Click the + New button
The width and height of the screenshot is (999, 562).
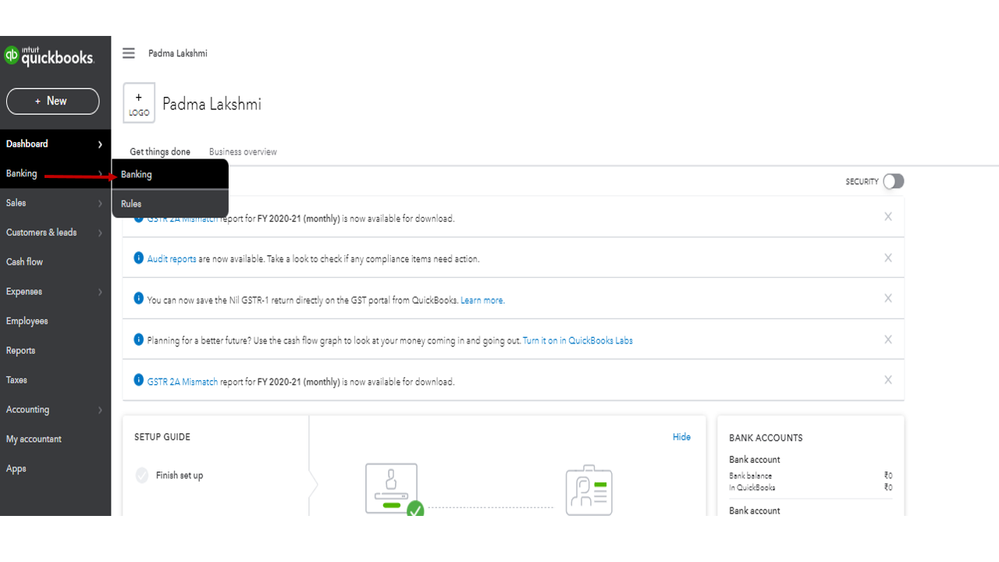(53, 101)
